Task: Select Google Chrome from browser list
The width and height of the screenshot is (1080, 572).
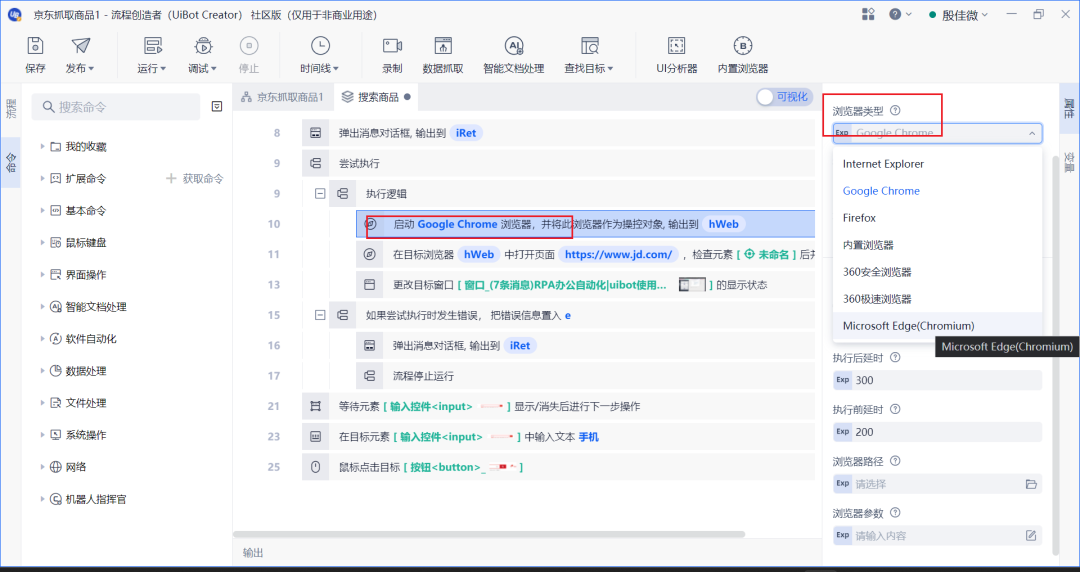Action: click(x=937, y=191)
